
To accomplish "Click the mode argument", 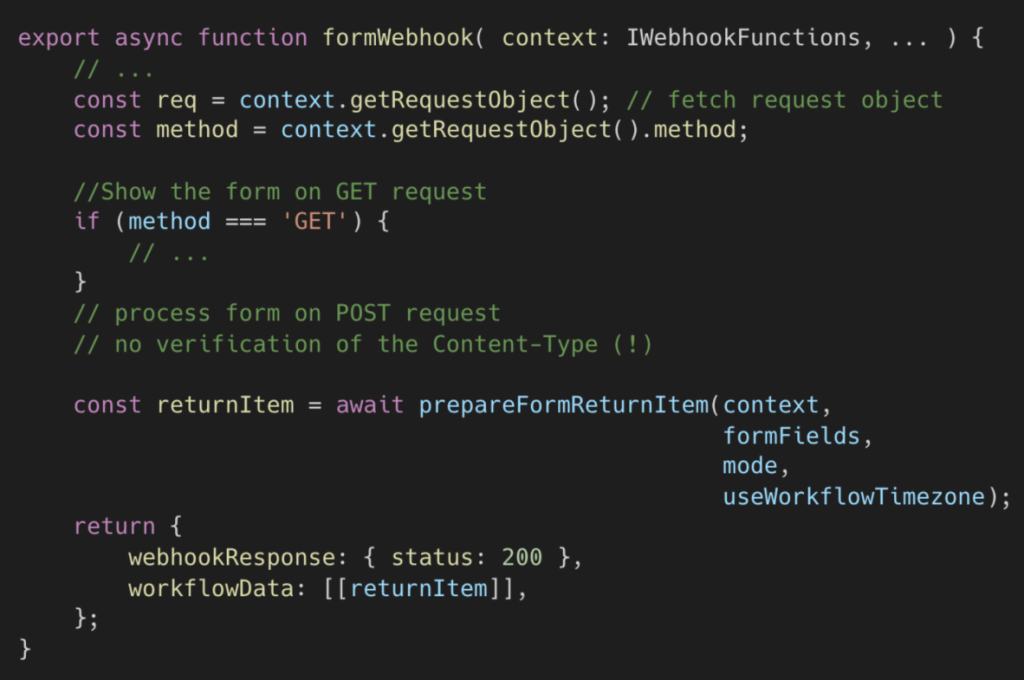I will (750, 466).
